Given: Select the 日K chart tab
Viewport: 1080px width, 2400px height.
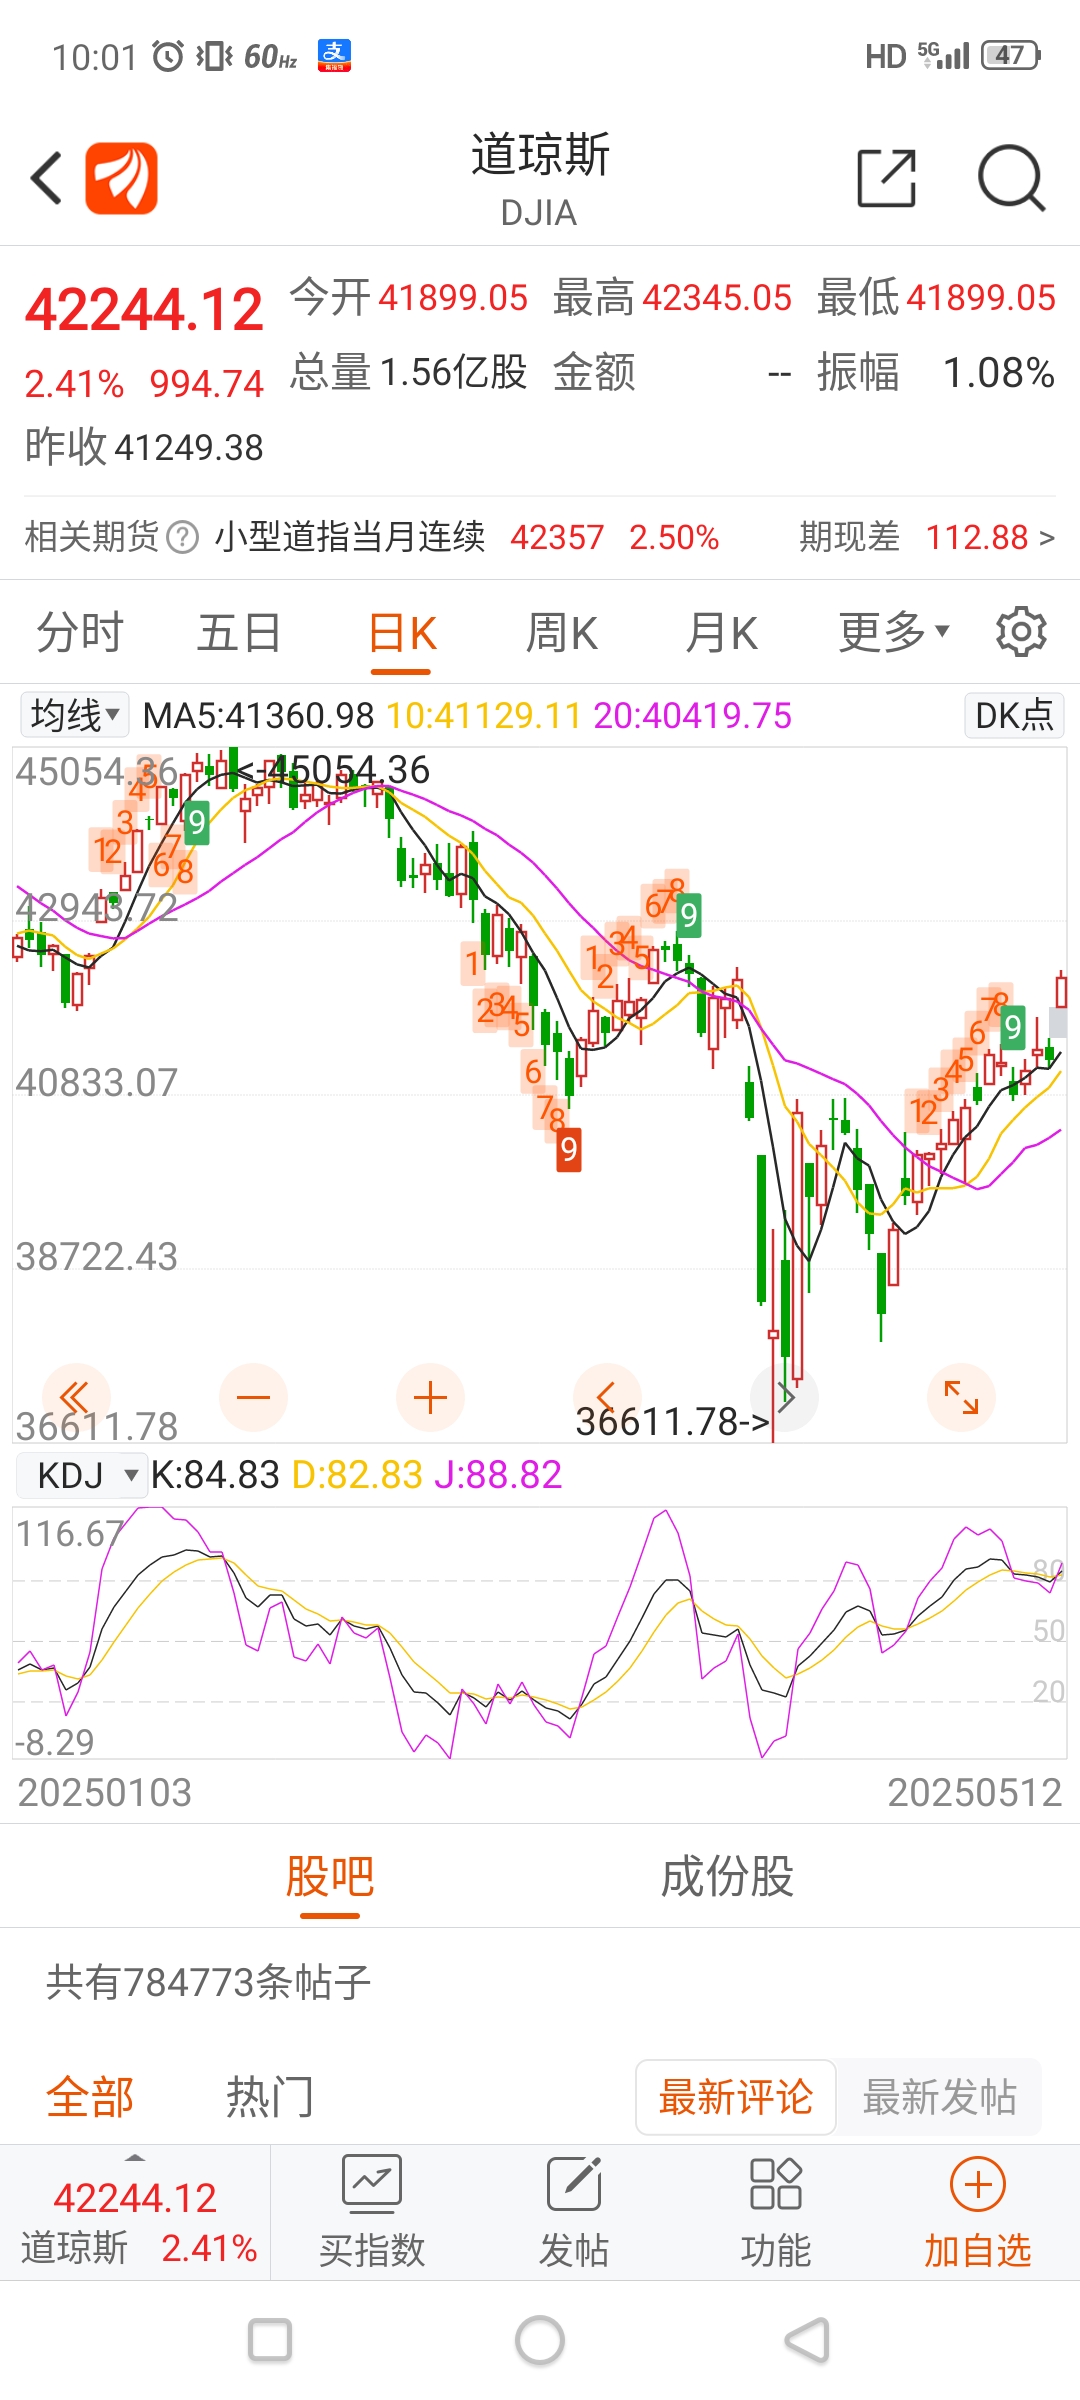Looking at the screenshot, I should click(402, 633).
